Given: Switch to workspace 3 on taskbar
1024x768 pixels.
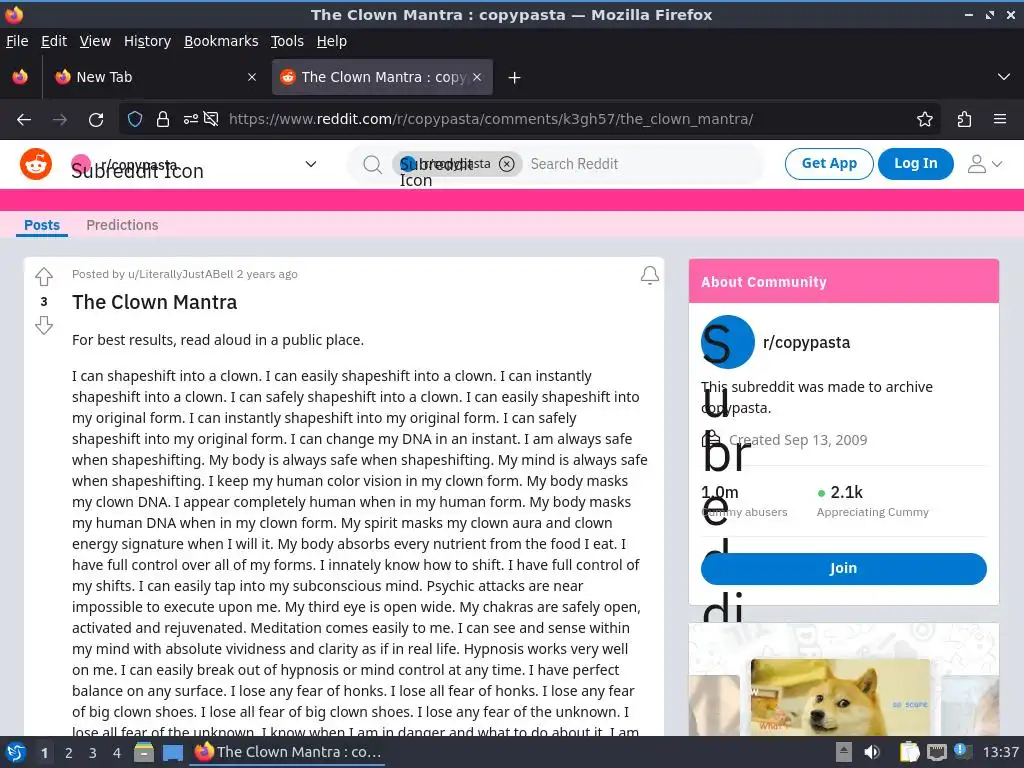Looking at the screenshot, I should pos(93,752).
